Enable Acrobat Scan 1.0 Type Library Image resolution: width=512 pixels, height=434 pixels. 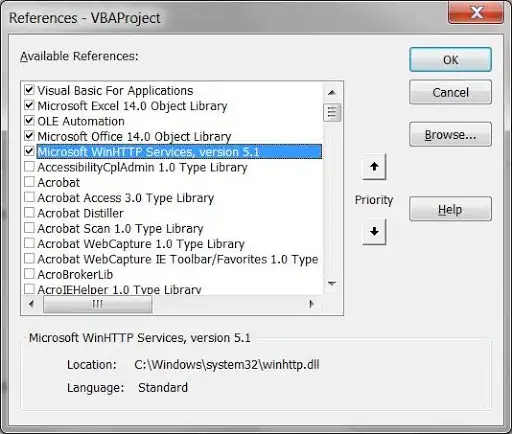[29, 228]
